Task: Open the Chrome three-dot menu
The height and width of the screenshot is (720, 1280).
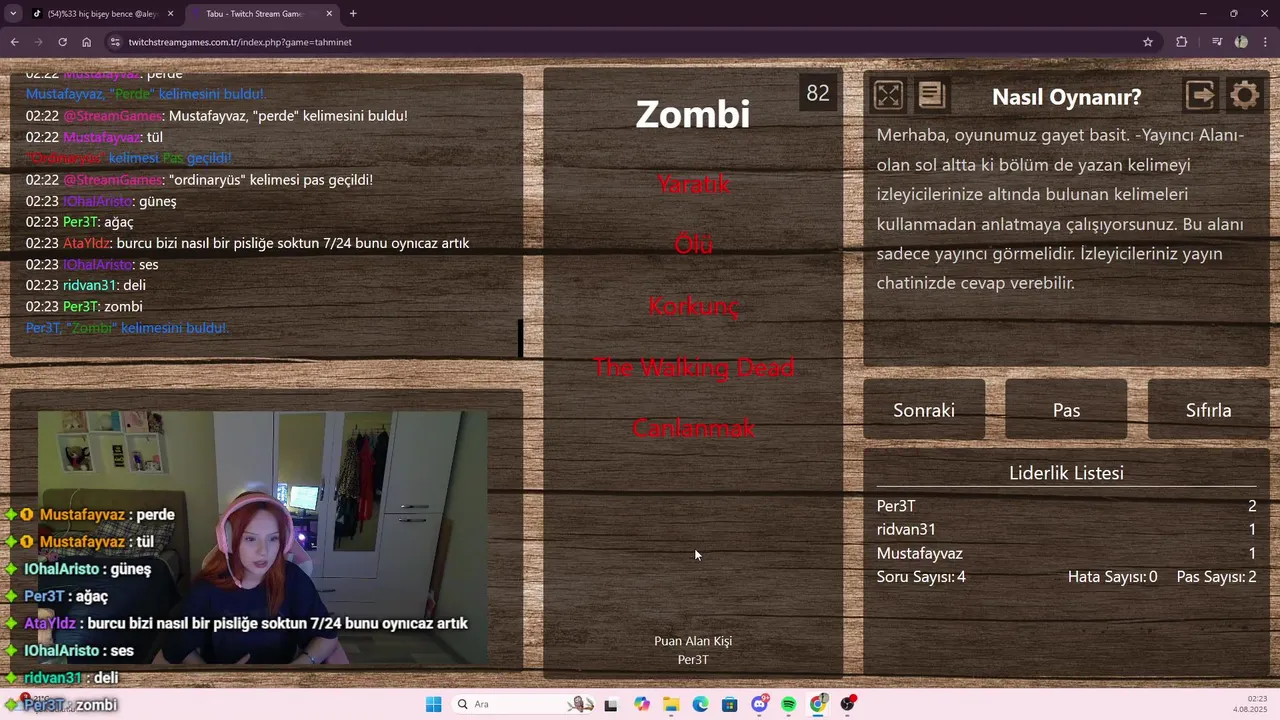Action: point(1266,42)
